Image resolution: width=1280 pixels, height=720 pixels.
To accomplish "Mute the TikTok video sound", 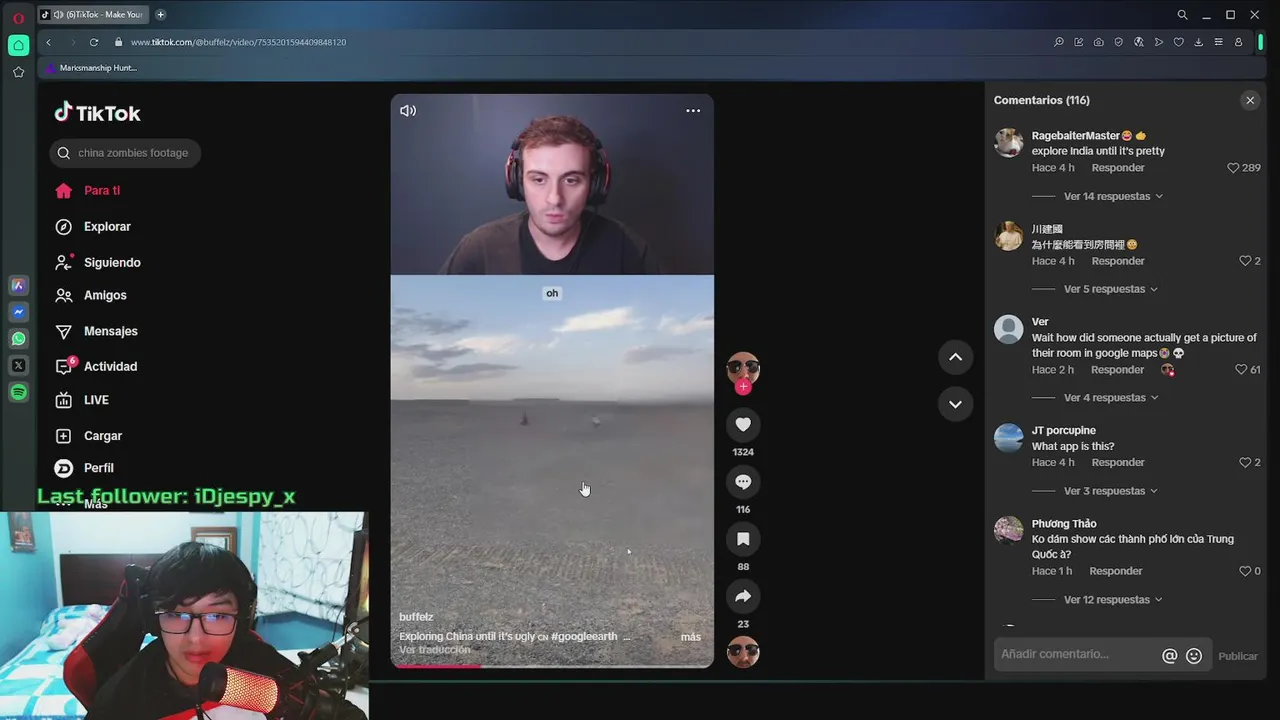I will pos(408,111).
